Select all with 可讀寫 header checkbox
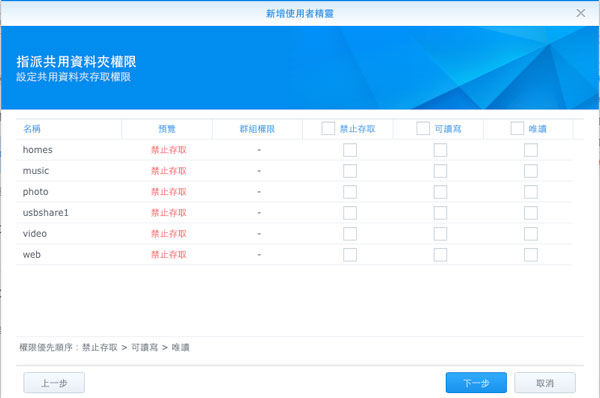The width and height of the screenshot is (600, 398). (x=423, y=129)
